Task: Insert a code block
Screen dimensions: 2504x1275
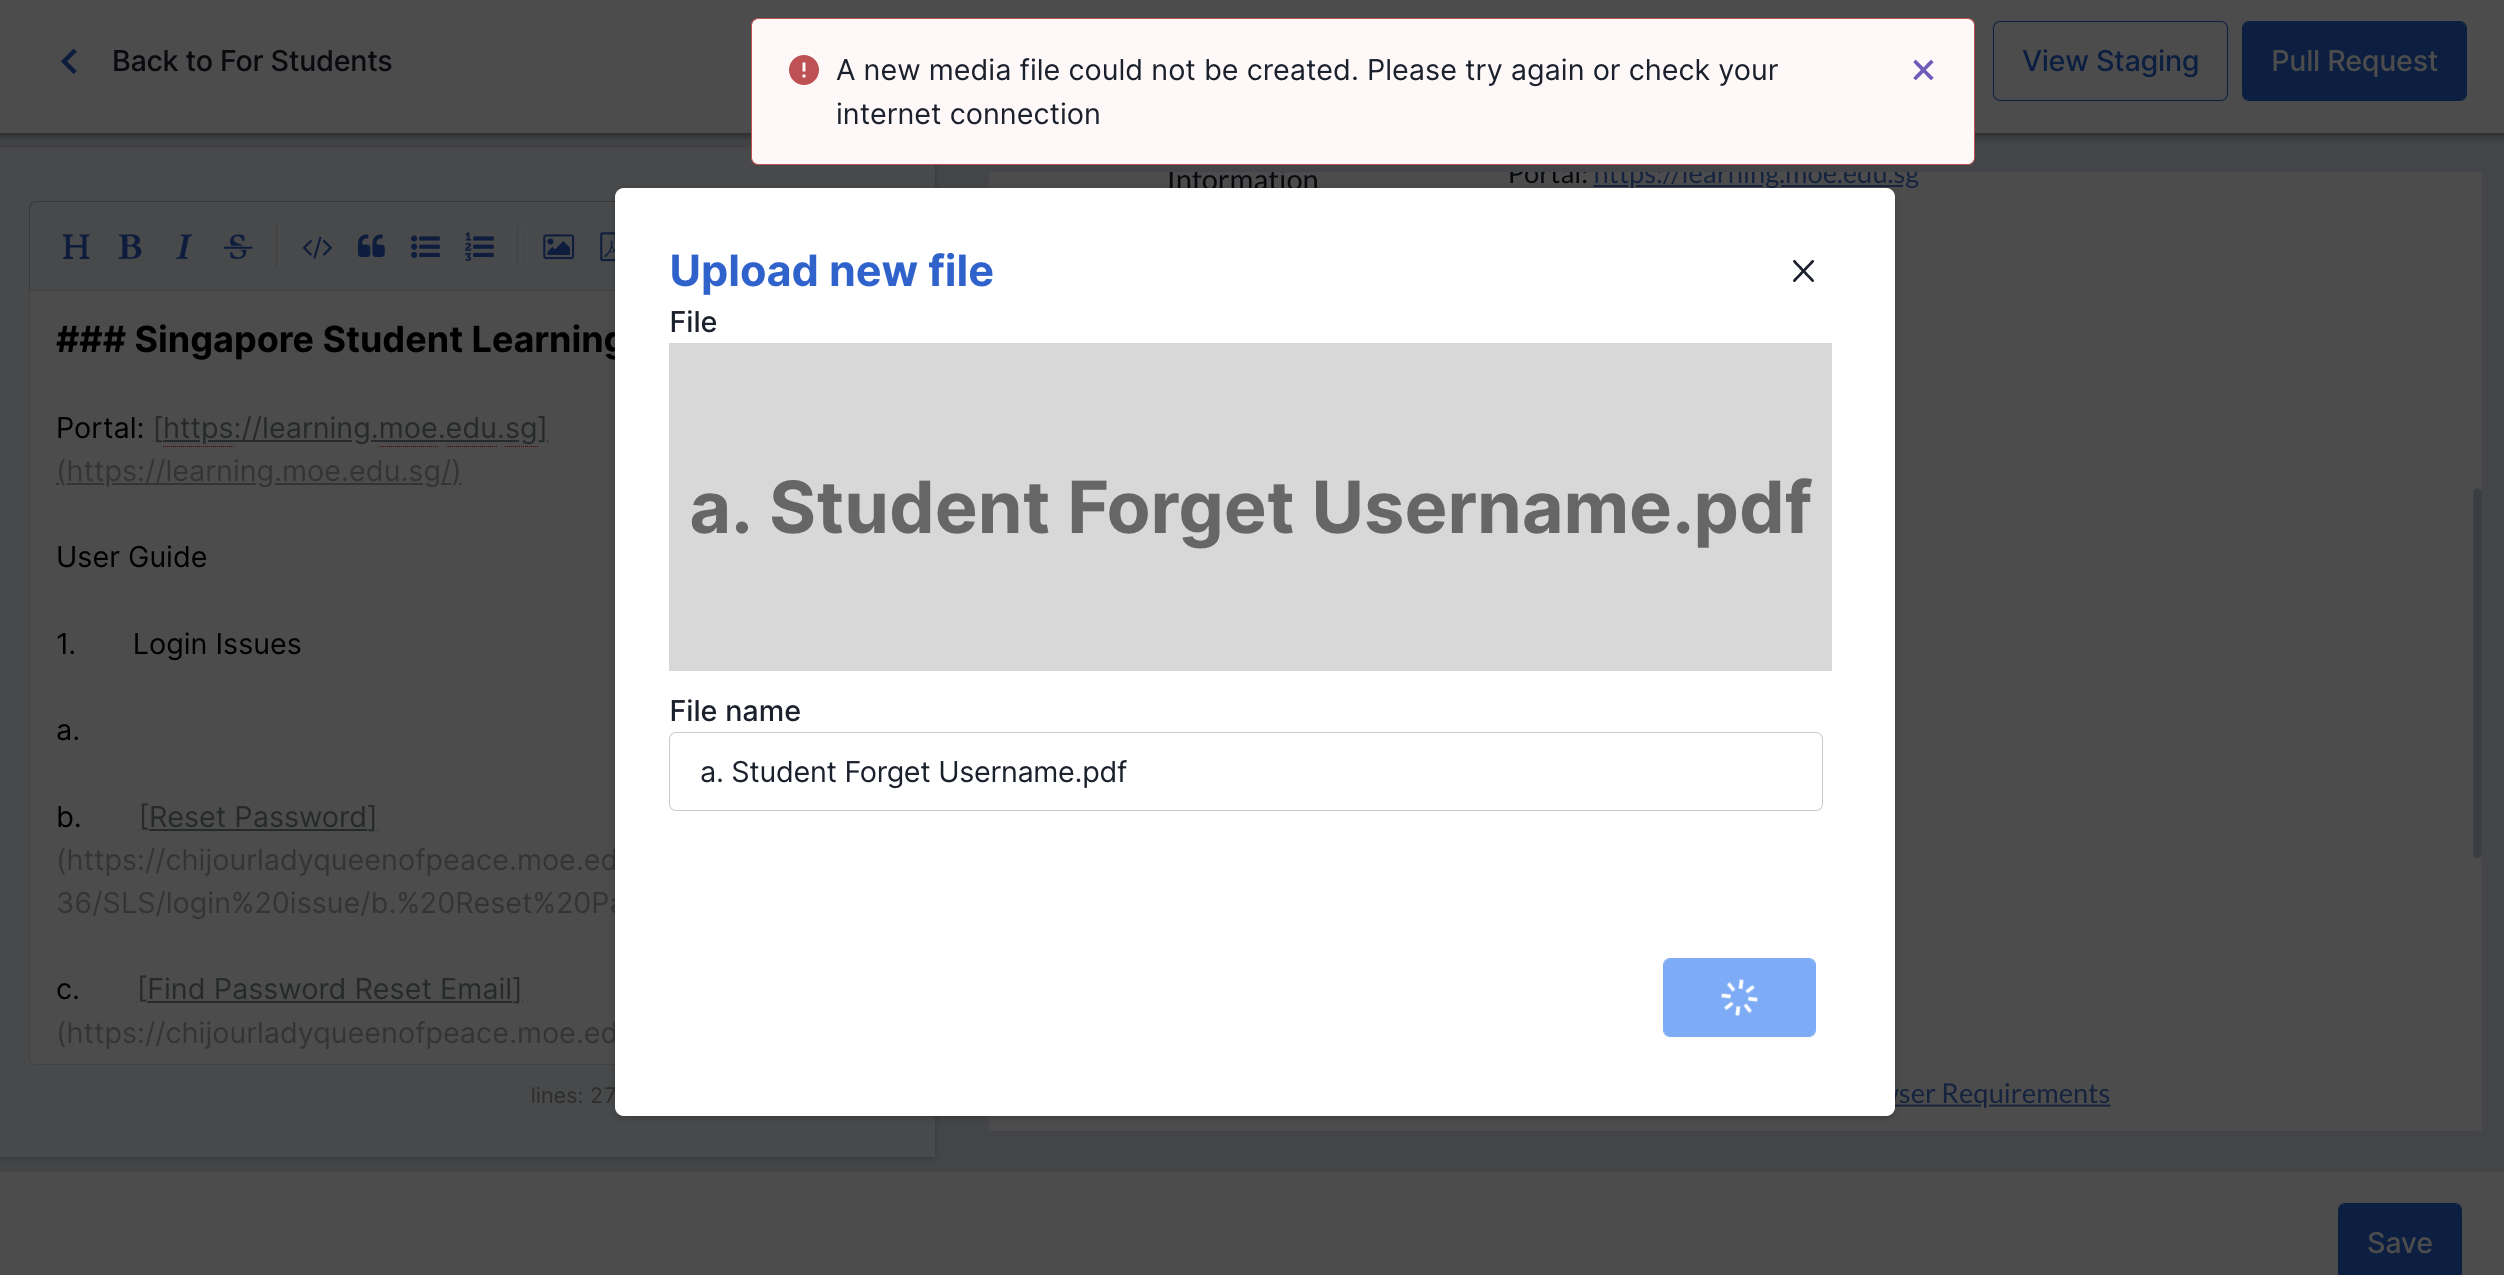Action: point(317,247)
